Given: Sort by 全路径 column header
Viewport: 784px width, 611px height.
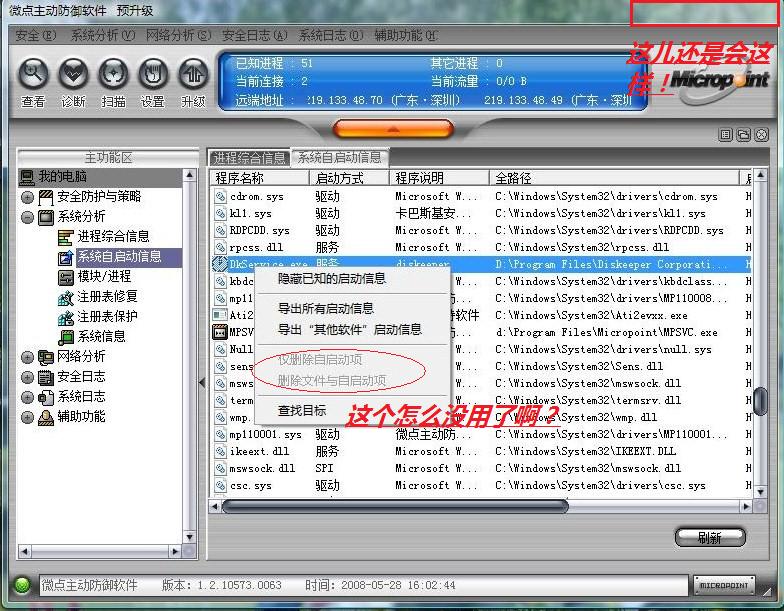Looking at the screenshot, I should point(614,178).
